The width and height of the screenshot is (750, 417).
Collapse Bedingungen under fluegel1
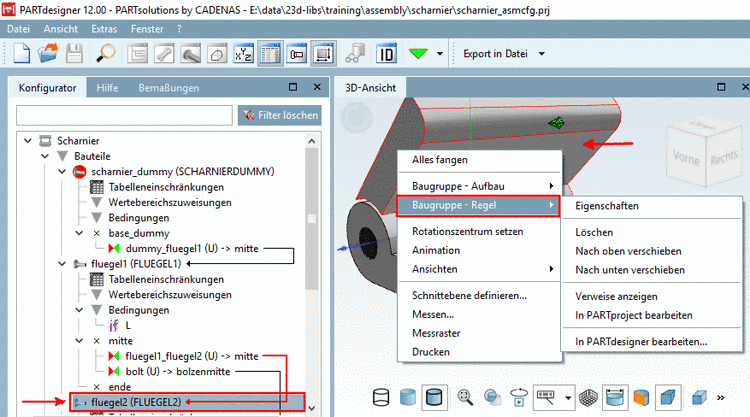pyautogui.click(x=79, y=310)
